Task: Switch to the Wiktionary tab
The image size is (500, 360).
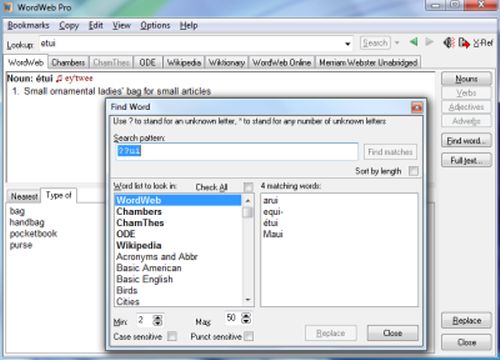Action: click(227, 62)
